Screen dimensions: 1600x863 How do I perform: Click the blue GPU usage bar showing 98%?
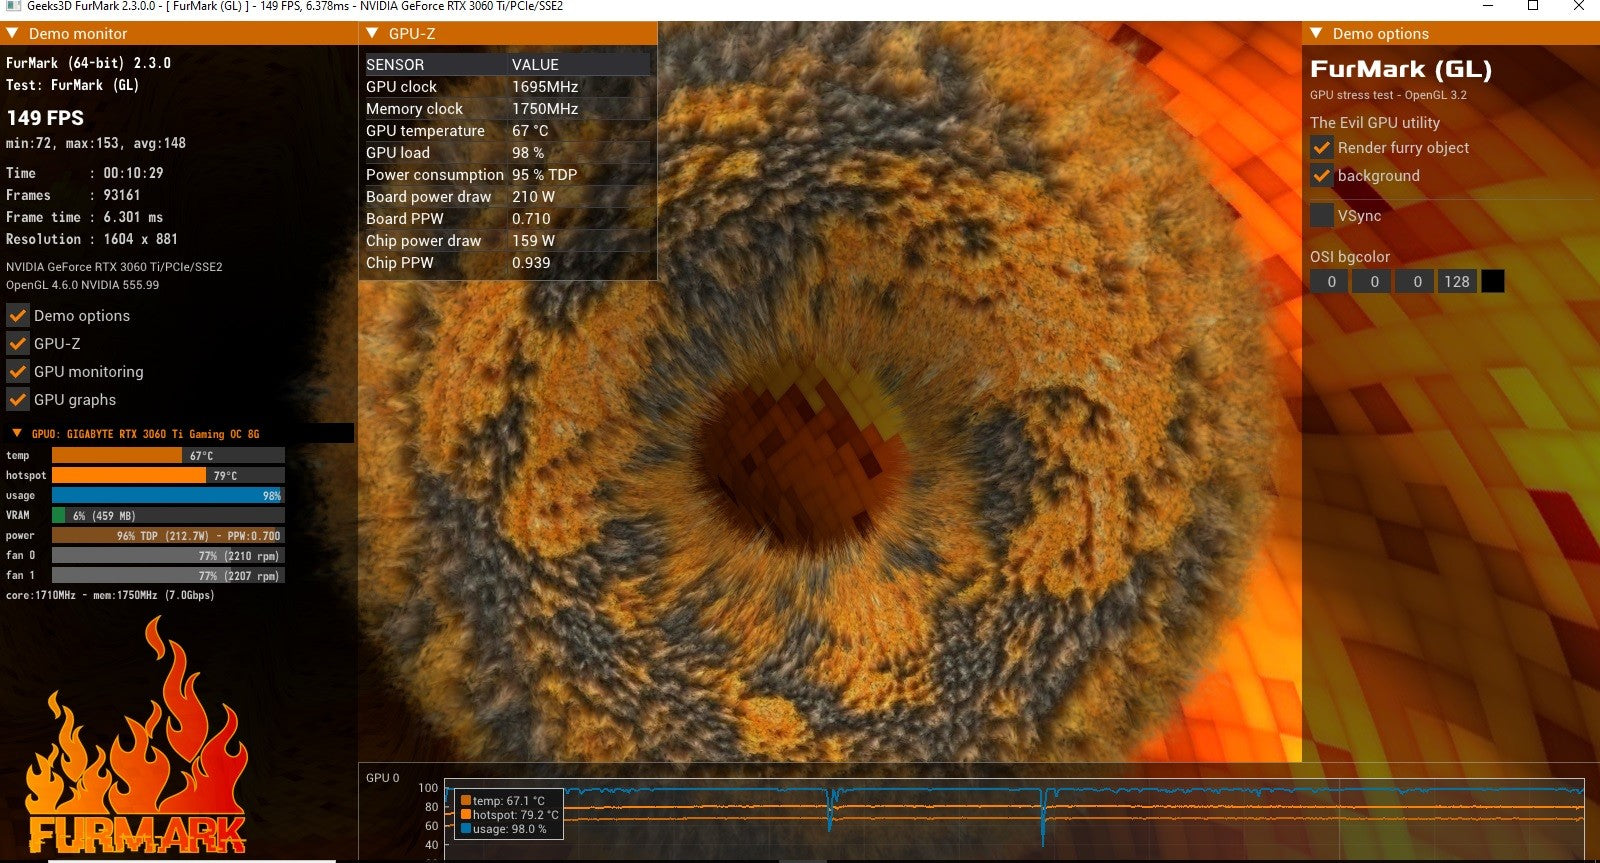(167, 496)
